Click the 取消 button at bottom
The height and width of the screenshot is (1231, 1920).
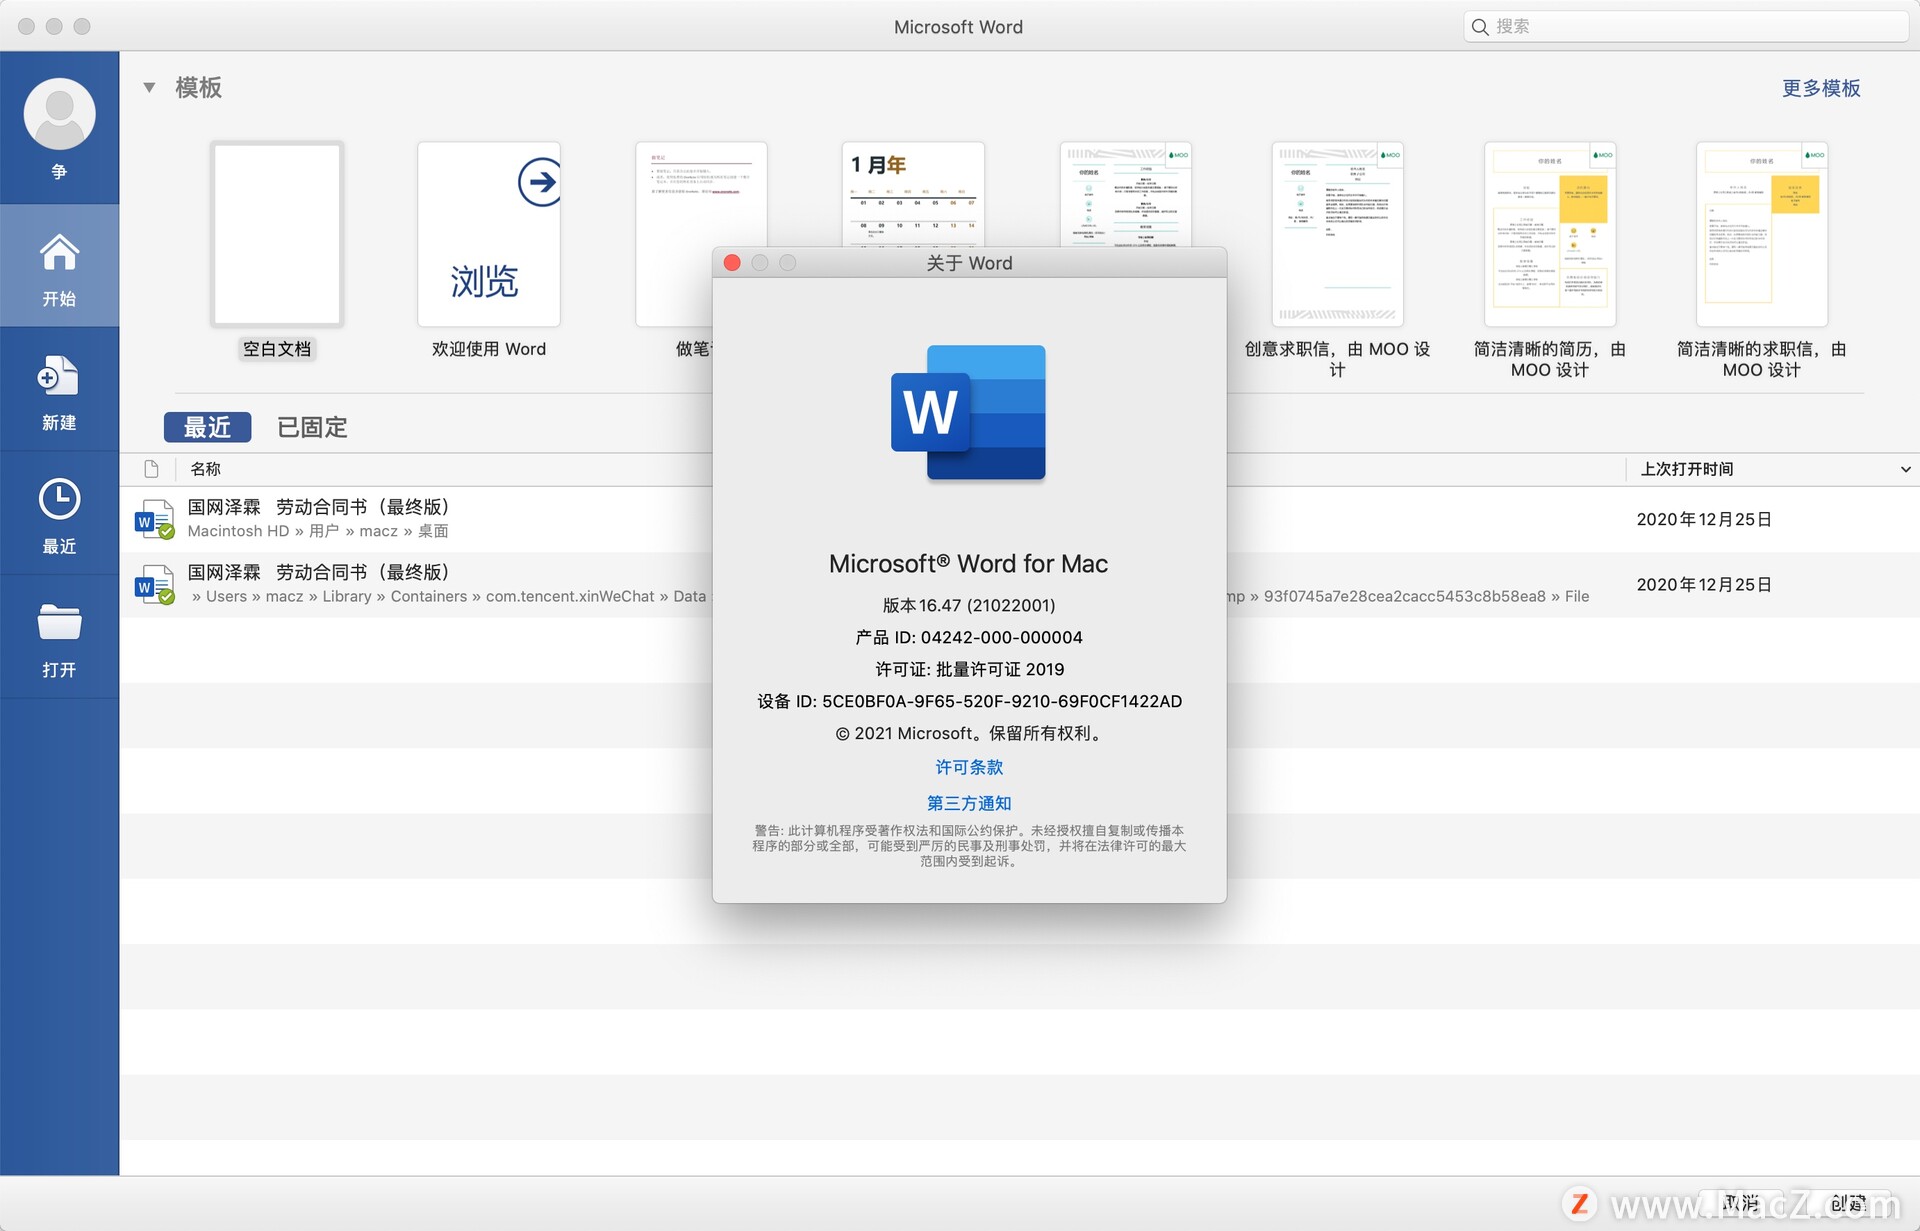(1741, 1203)
